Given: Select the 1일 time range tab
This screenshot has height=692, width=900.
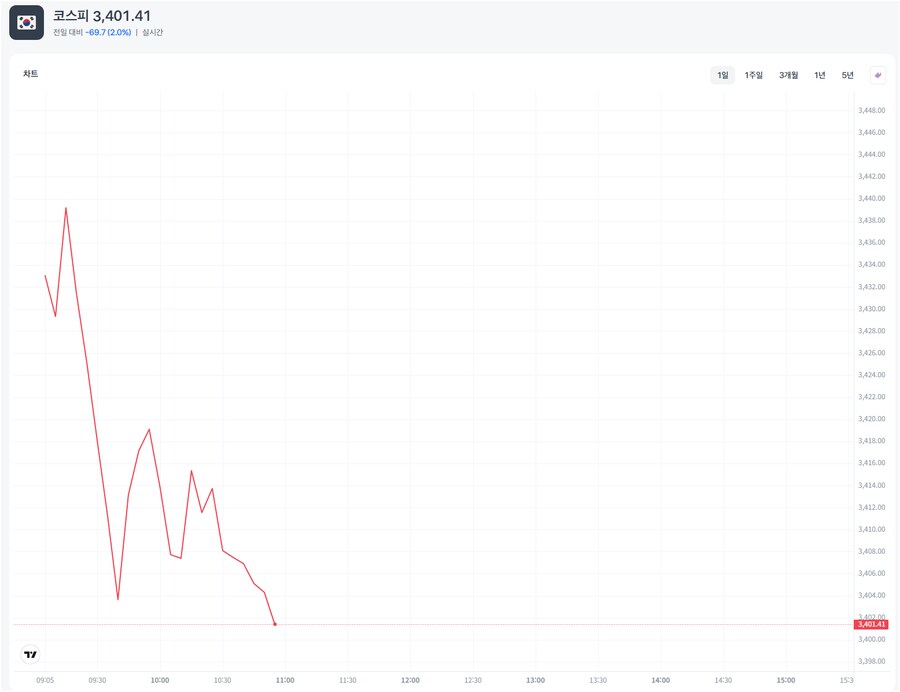Looking at the screenshot, I should [x=722, y=75].
